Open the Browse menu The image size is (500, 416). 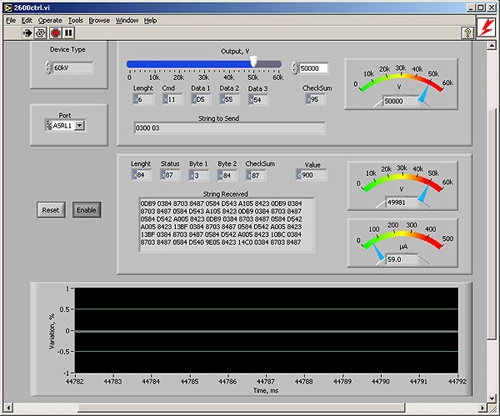(99, 21)
